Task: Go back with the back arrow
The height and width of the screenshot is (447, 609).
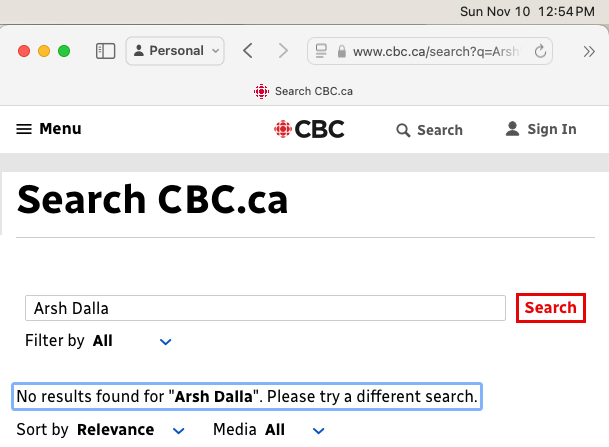Action: pyautogui.click(x=248, y=51)
